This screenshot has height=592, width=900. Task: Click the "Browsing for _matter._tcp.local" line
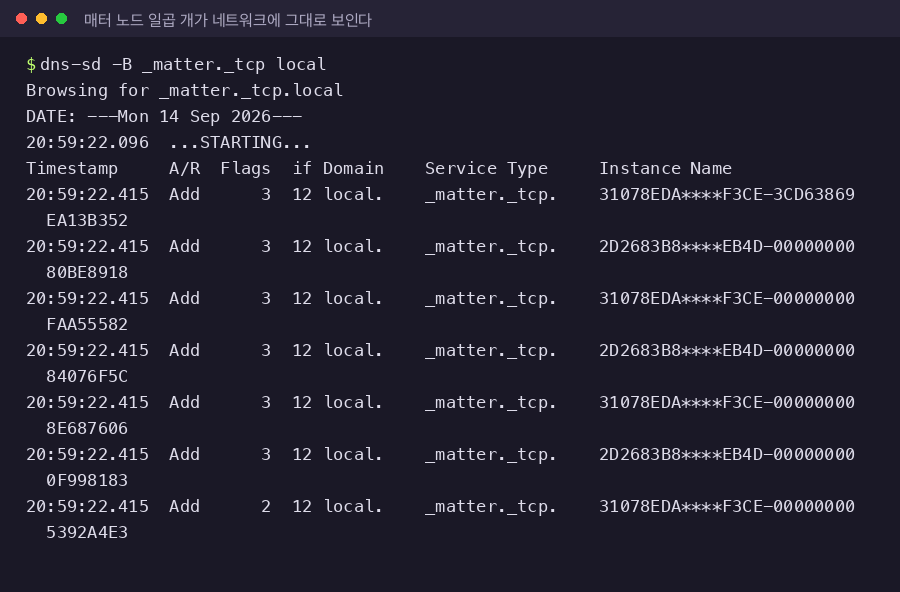pos(184,90)
